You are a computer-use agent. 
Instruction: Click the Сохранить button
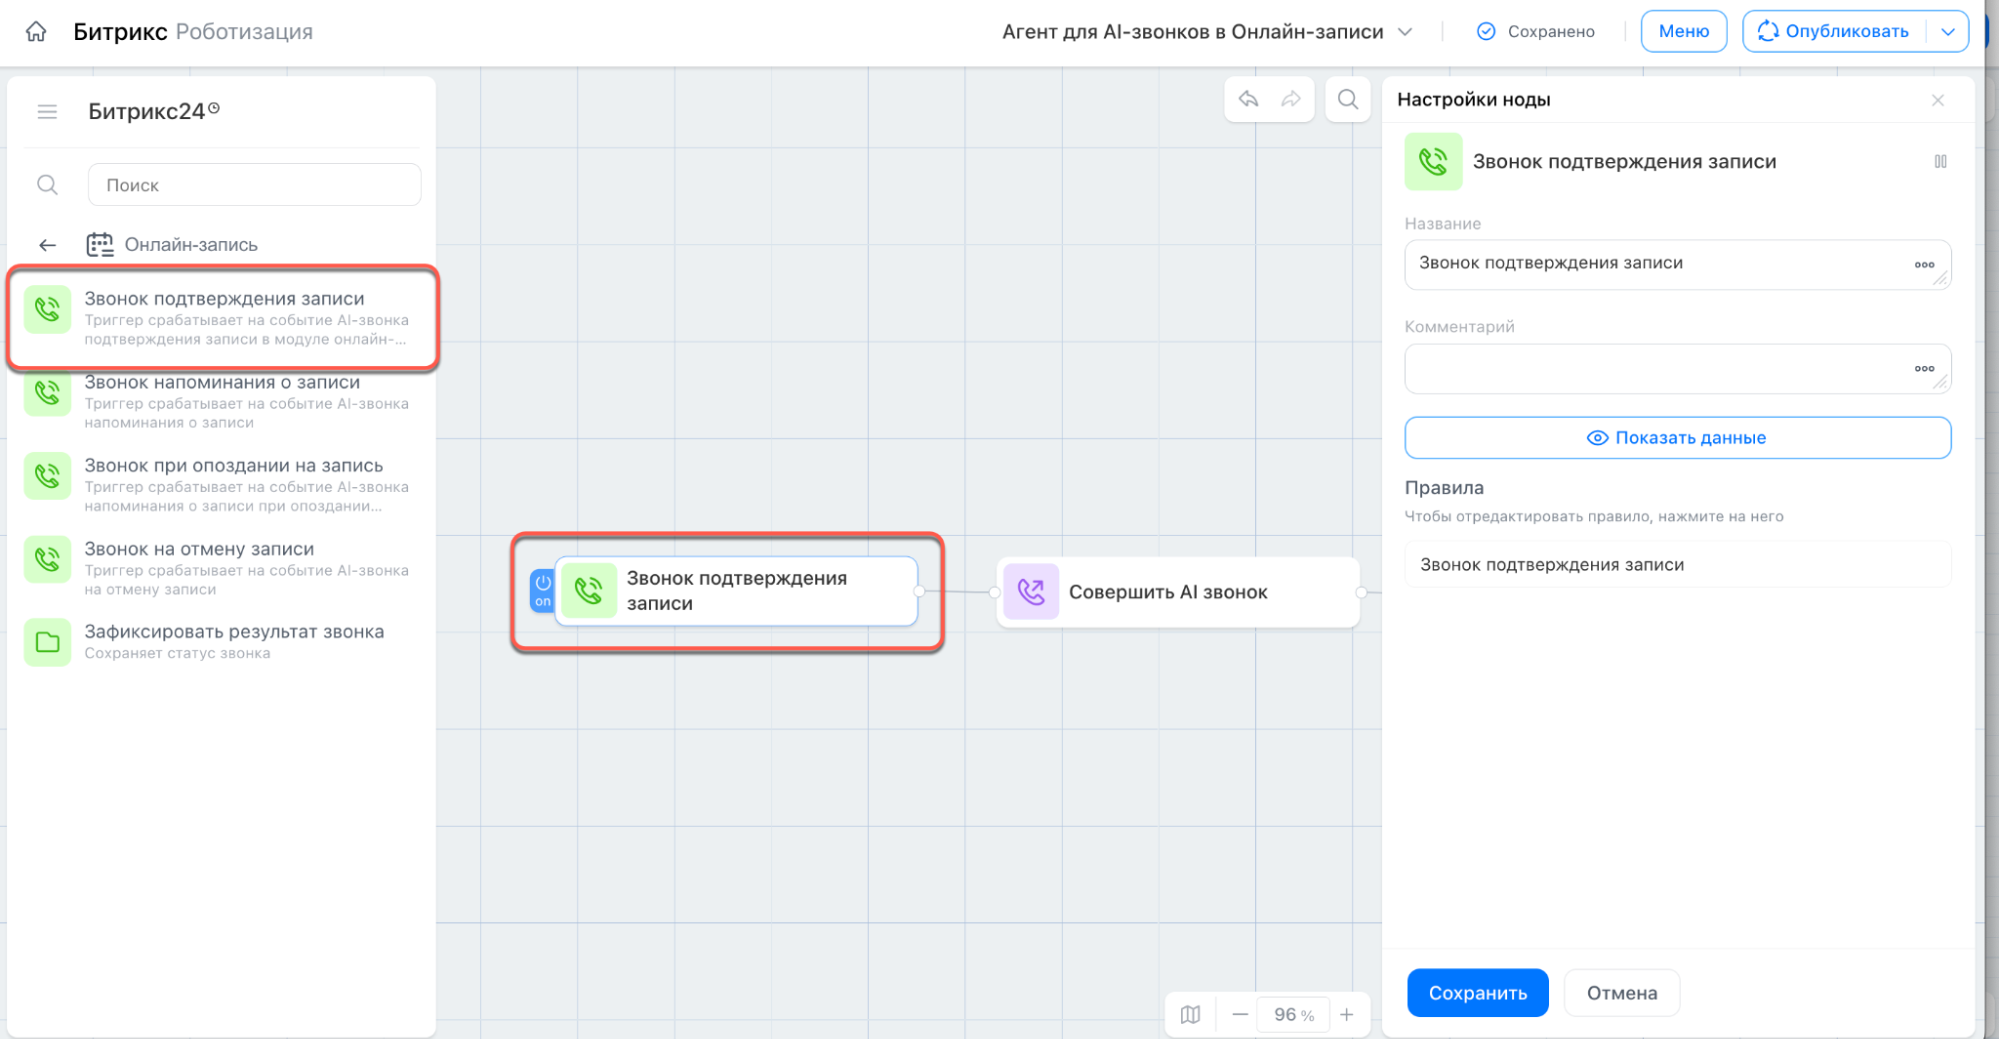point(1477,993)
